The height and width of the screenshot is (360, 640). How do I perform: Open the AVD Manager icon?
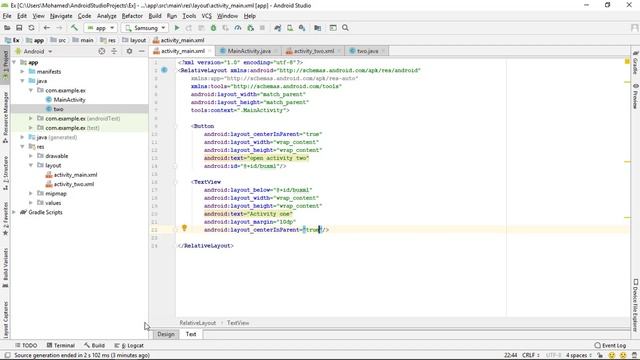click(290, 28)
